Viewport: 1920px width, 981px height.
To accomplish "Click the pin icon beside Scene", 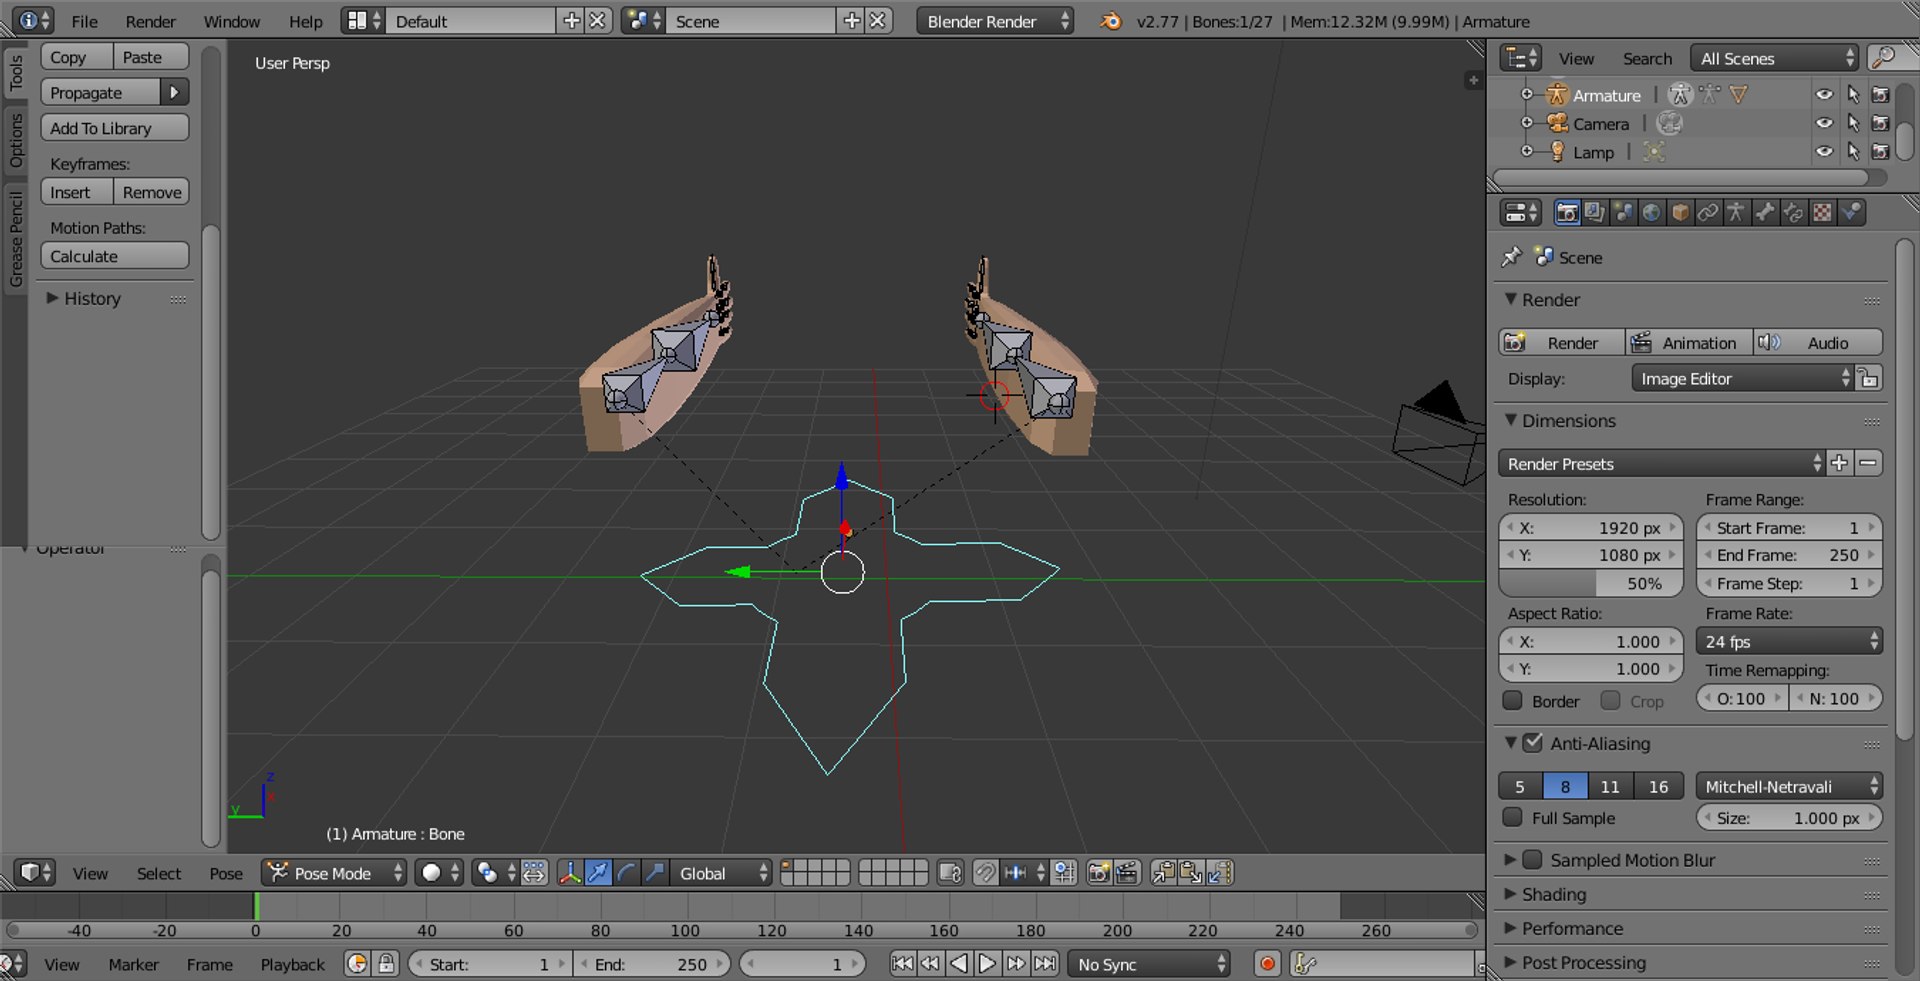I will tap(1511, 257).
